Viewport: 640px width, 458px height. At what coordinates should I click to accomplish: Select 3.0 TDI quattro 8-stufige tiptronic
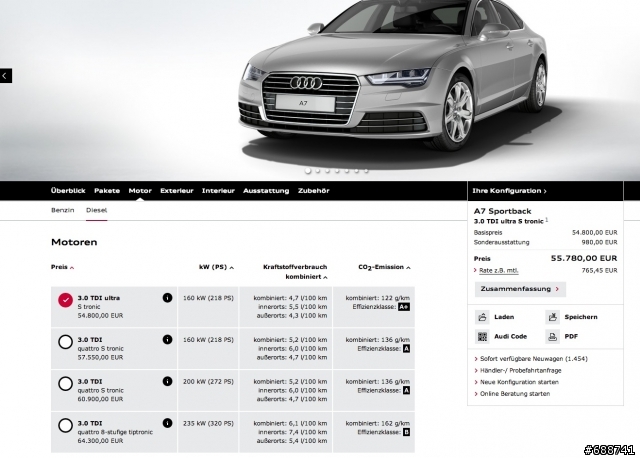[x=65, y=425]
